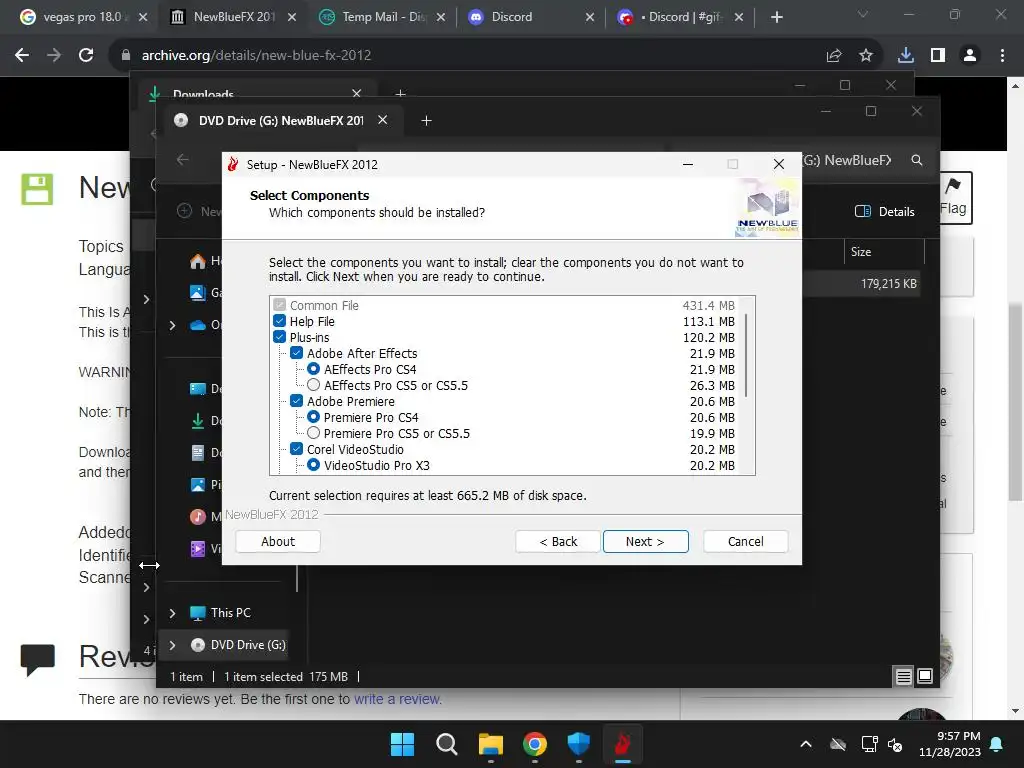Switch to the Discord #gif browser tab
The width and height of the screenshot is (1024, 768).
pos(680,17)
